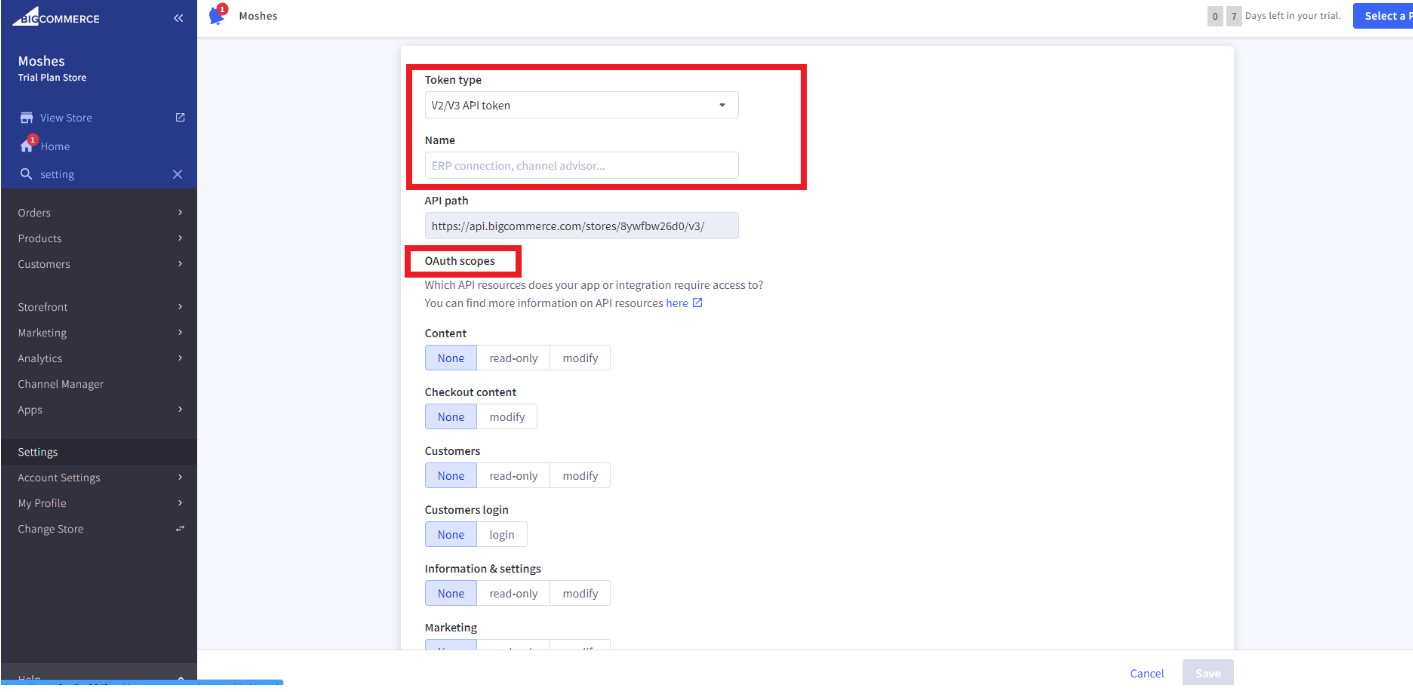Screen dimensions: 1413x692
Task: Open the Token type dropdown
Action: [582, 105]
